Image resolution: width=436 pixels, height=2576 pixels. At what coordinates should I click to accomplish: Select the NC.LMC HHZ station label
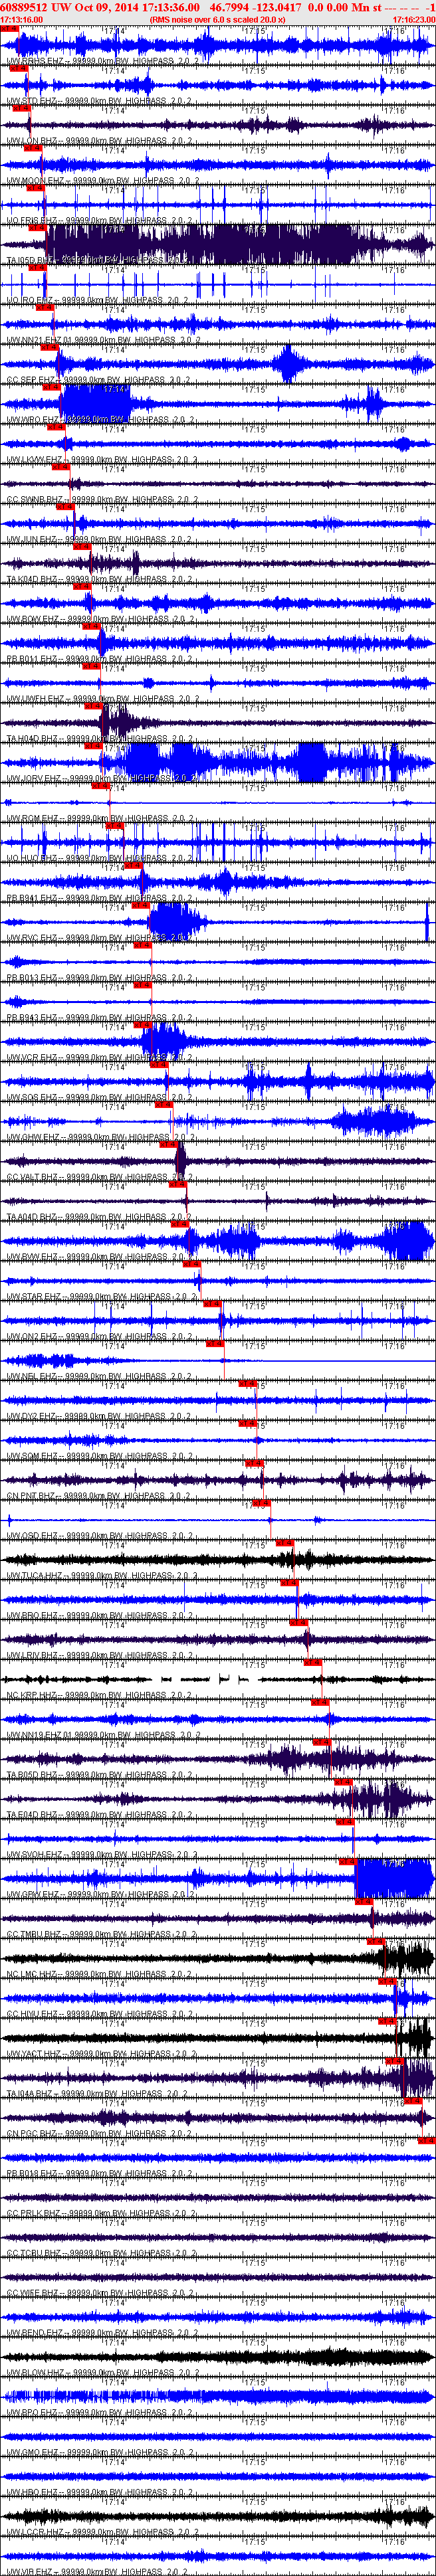(99, 1975)
